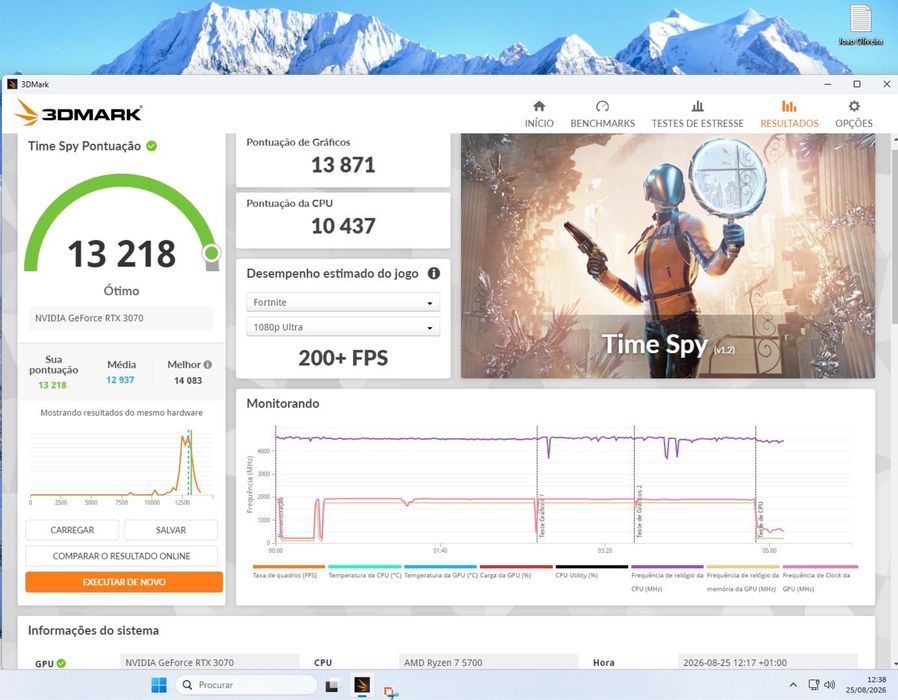898x700 pixels.
Task: Click Sua pontuação value 13 218
Action: click(53, 385)
